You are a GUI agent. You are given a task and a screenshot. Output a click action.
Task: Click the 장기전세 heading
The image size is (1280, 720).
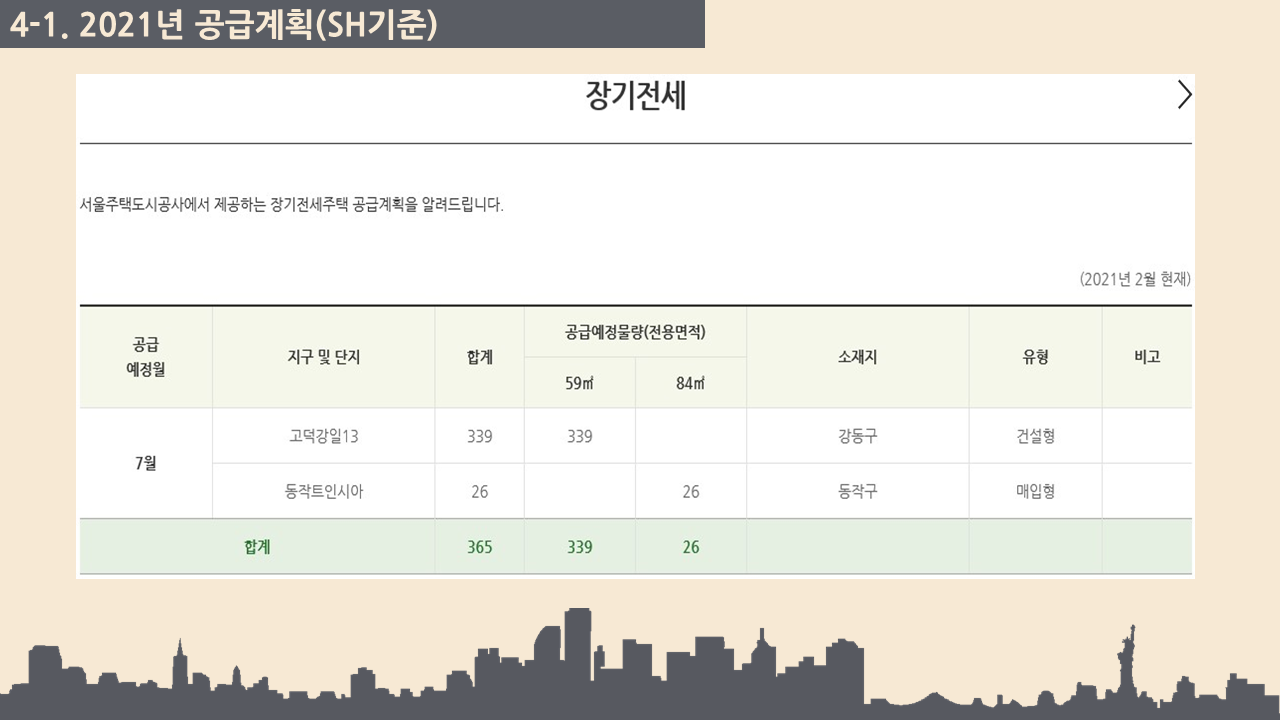(x=635, y=97)
